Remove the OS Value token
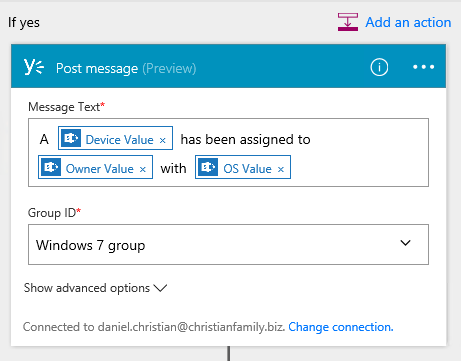 click(x=281, y=169)
